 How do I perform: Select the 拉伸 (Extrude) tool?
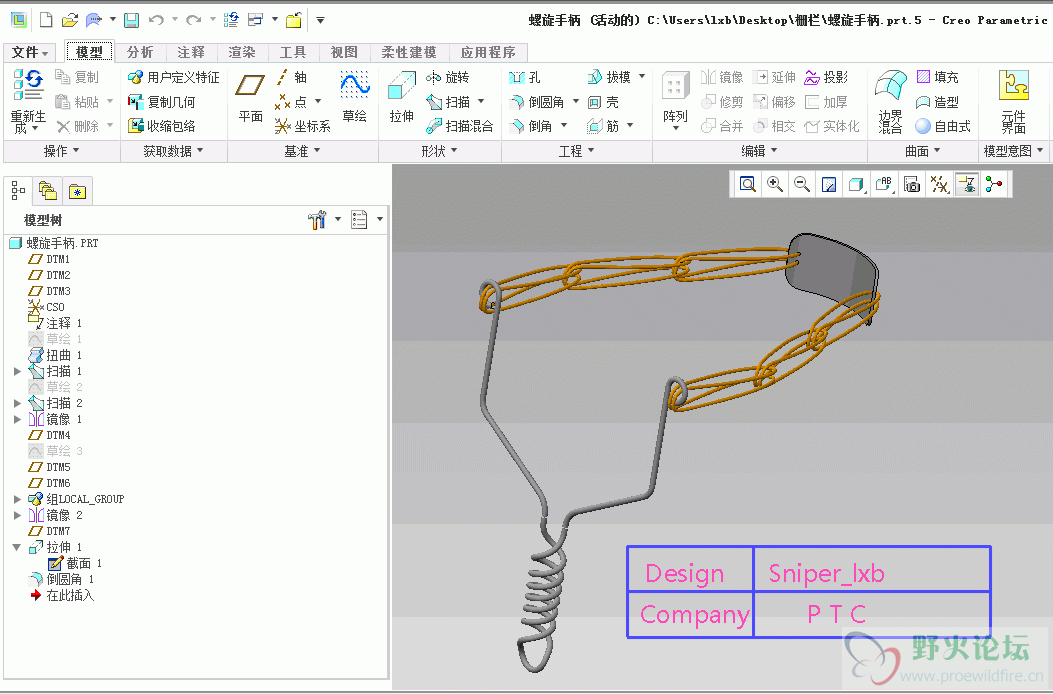coord(402,98)
